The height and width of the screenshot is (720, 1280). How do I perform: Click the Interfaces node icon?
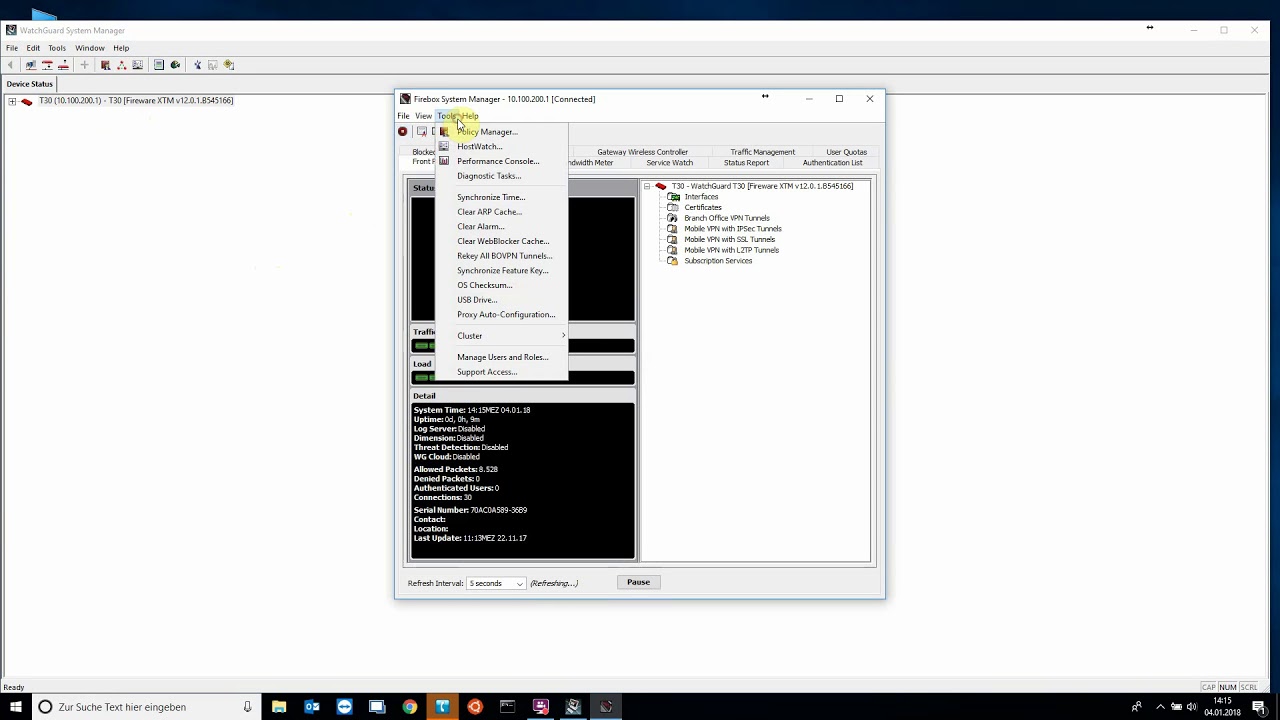673,197
